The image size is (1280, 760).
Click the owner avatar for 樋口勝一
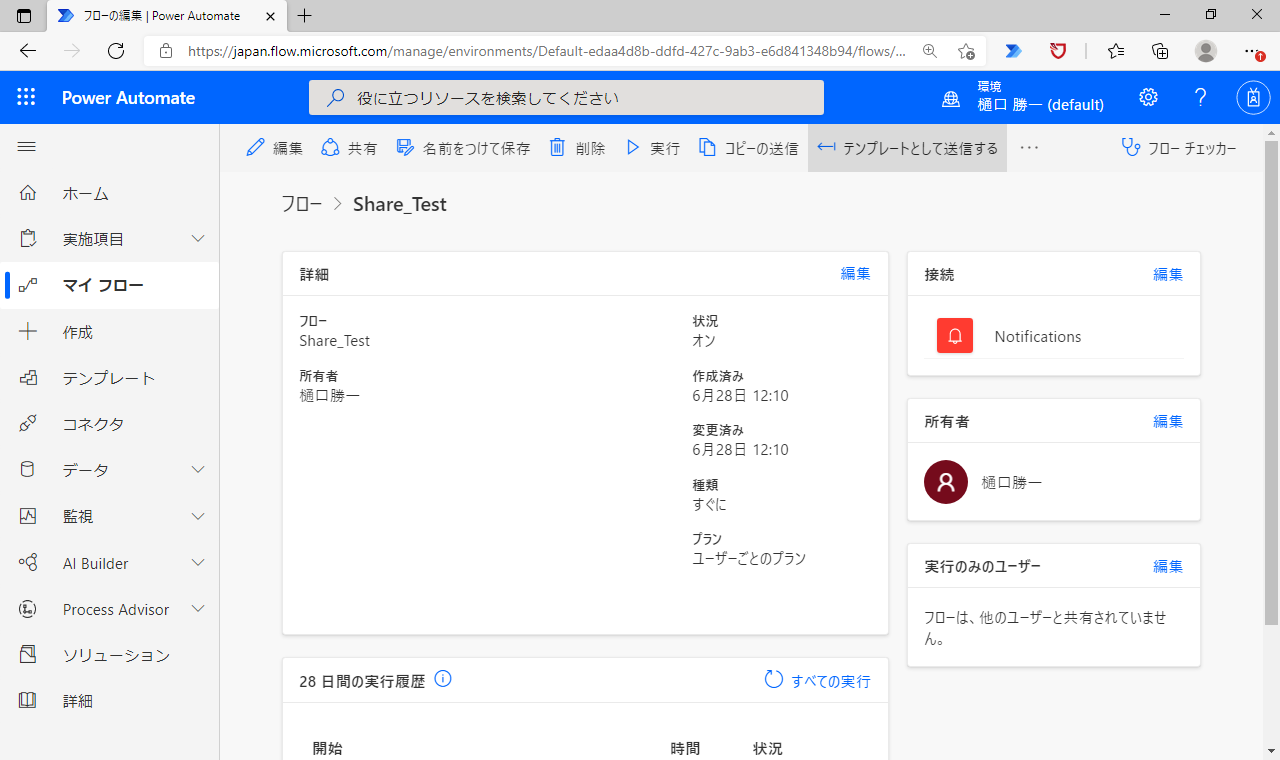(x=946, y=482)
